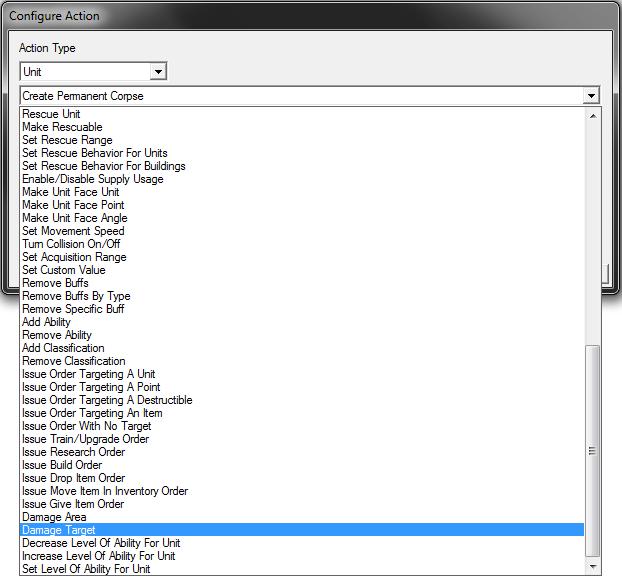Image resolution: width=622 pixels, height=585 pixels.
Task: Choose Set Rescue Range
Action: click(302, 140)
